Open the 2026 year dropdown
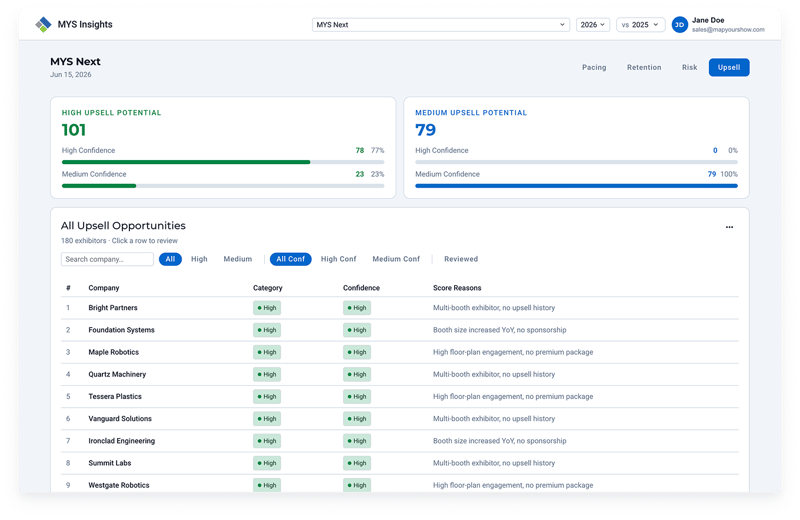Image resolution: width=800 pixels, height=520 pixels. [593, 24]
